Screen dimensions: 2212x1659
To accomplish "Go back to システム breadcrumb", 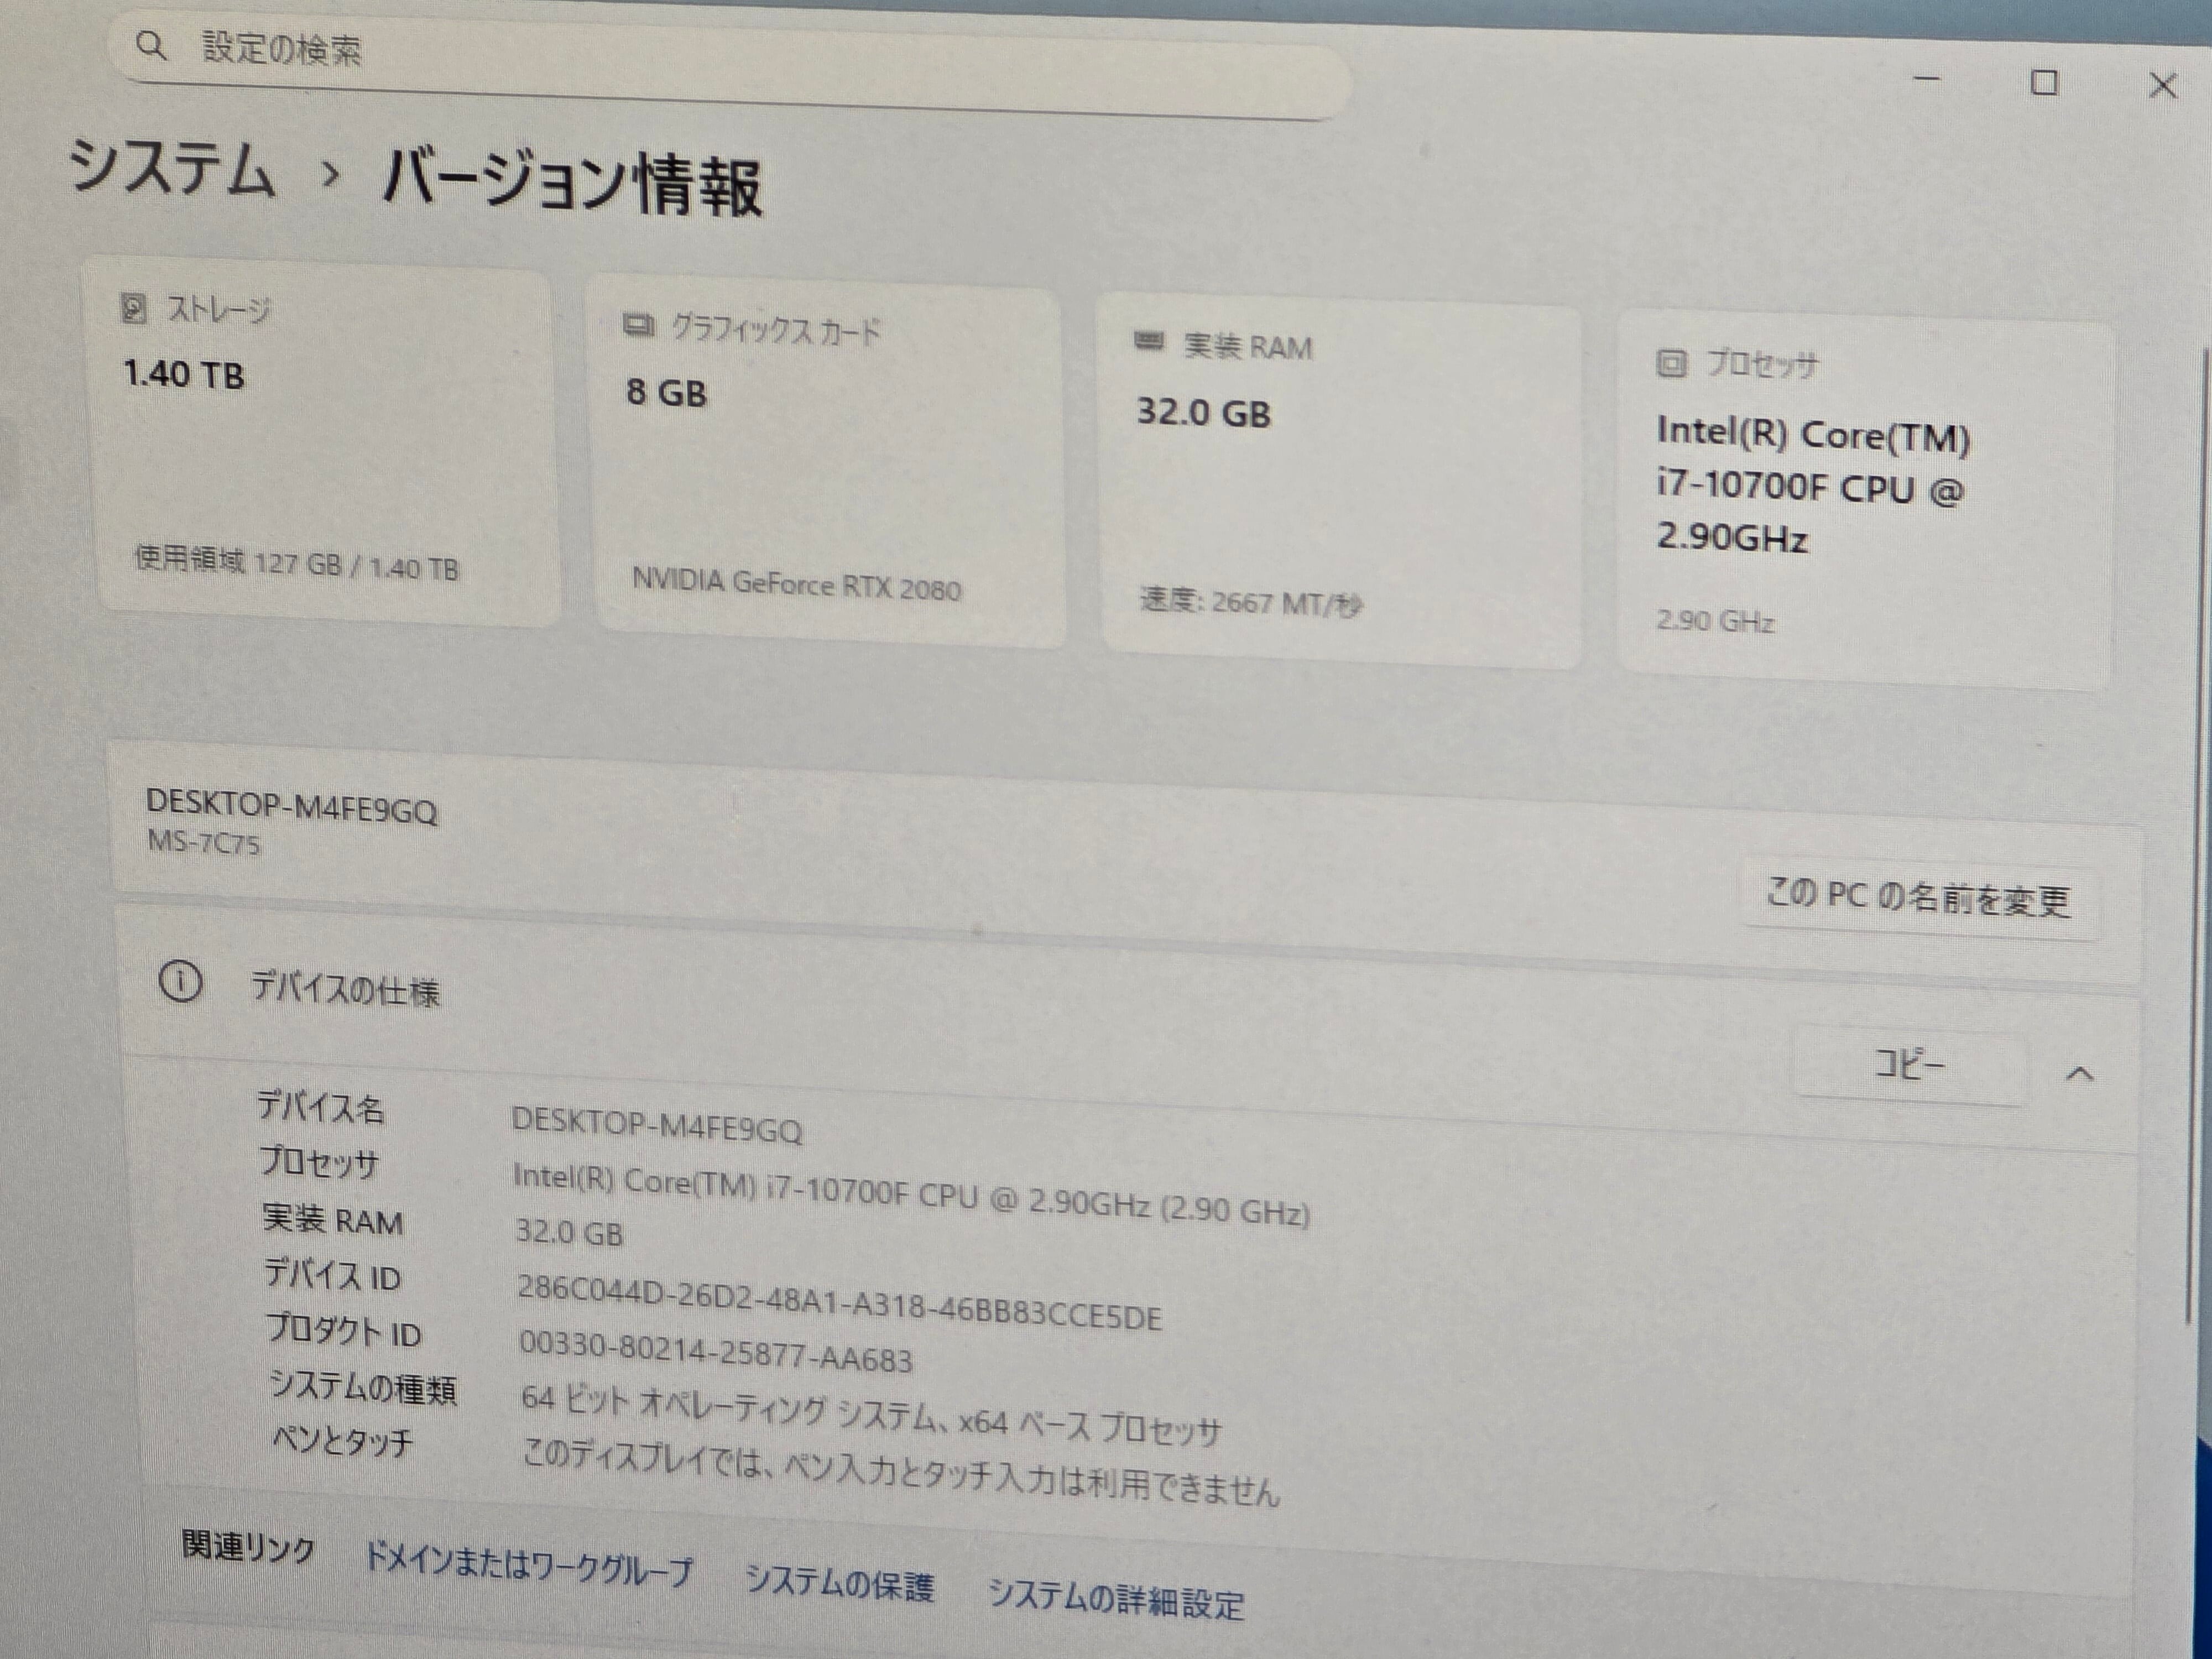I will [172, 168].
